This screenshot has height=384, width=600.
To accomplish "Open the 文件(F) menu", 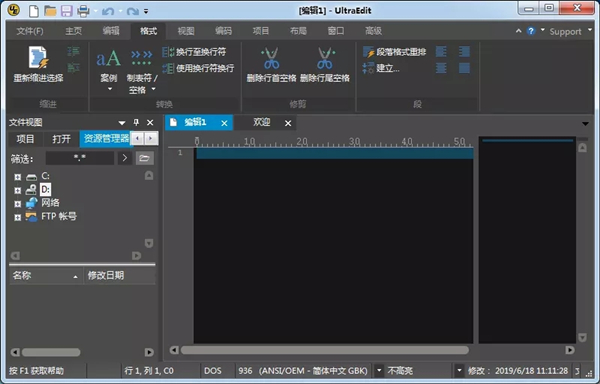I will pyautogui.click(x=30, y=31).
